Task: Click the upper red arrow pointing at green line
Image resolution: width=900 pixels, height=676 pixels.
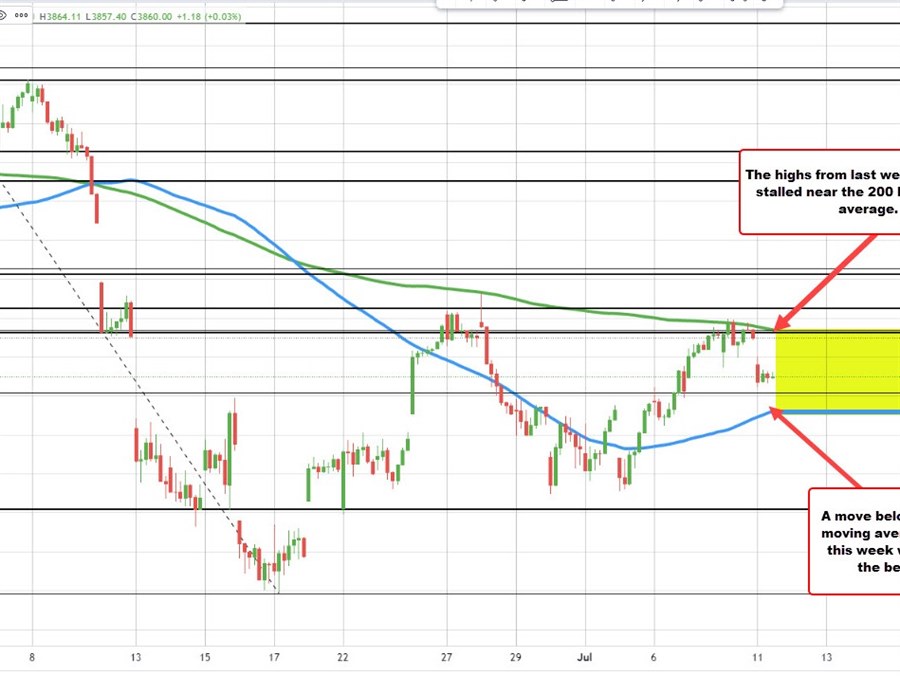Action: click(x=830, y=280)
